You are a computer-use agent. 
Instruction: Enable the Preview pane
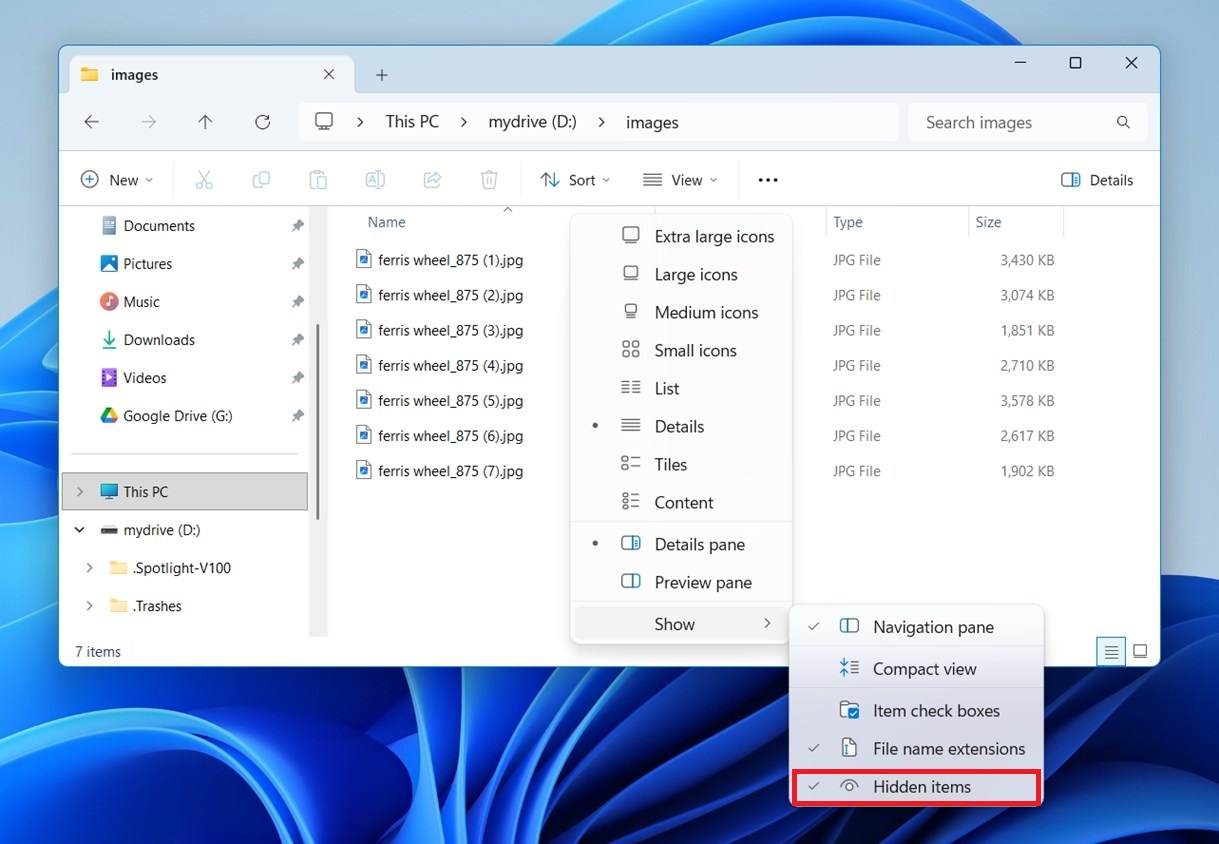pos(681,582)
